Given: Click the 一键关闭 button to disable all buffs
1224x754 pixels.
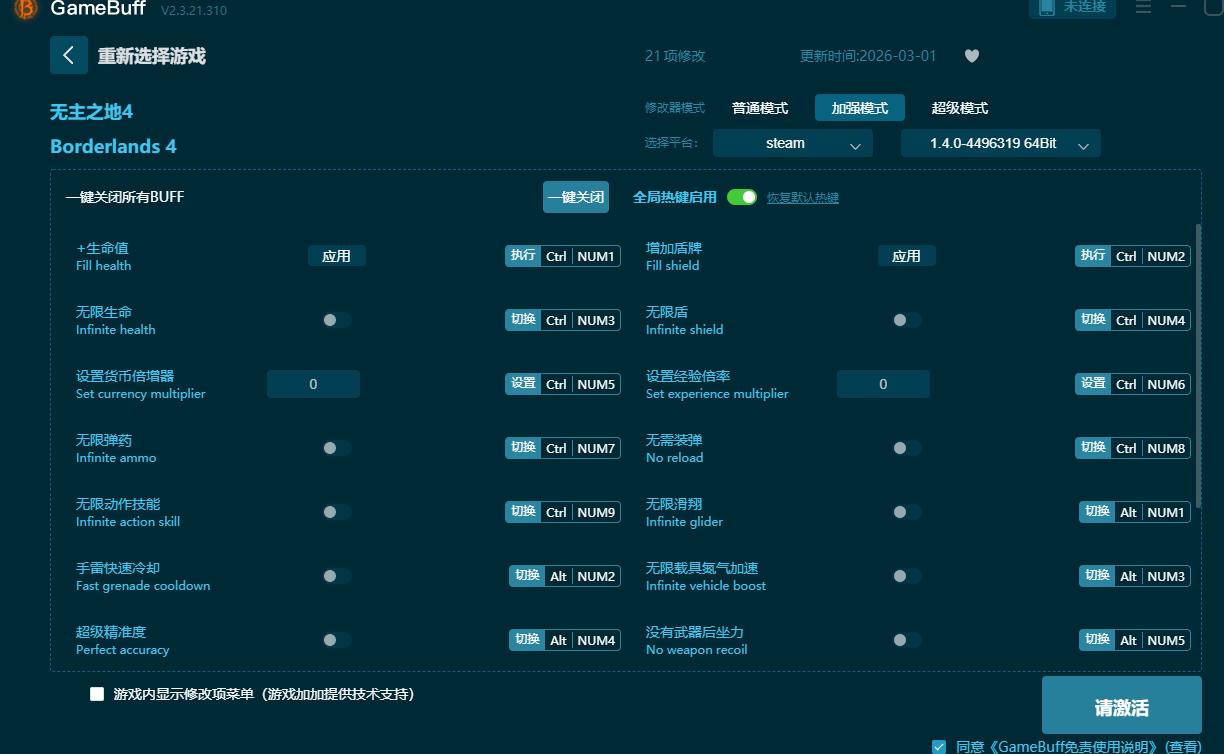Looking at the screenshot, I should point(576,196).
